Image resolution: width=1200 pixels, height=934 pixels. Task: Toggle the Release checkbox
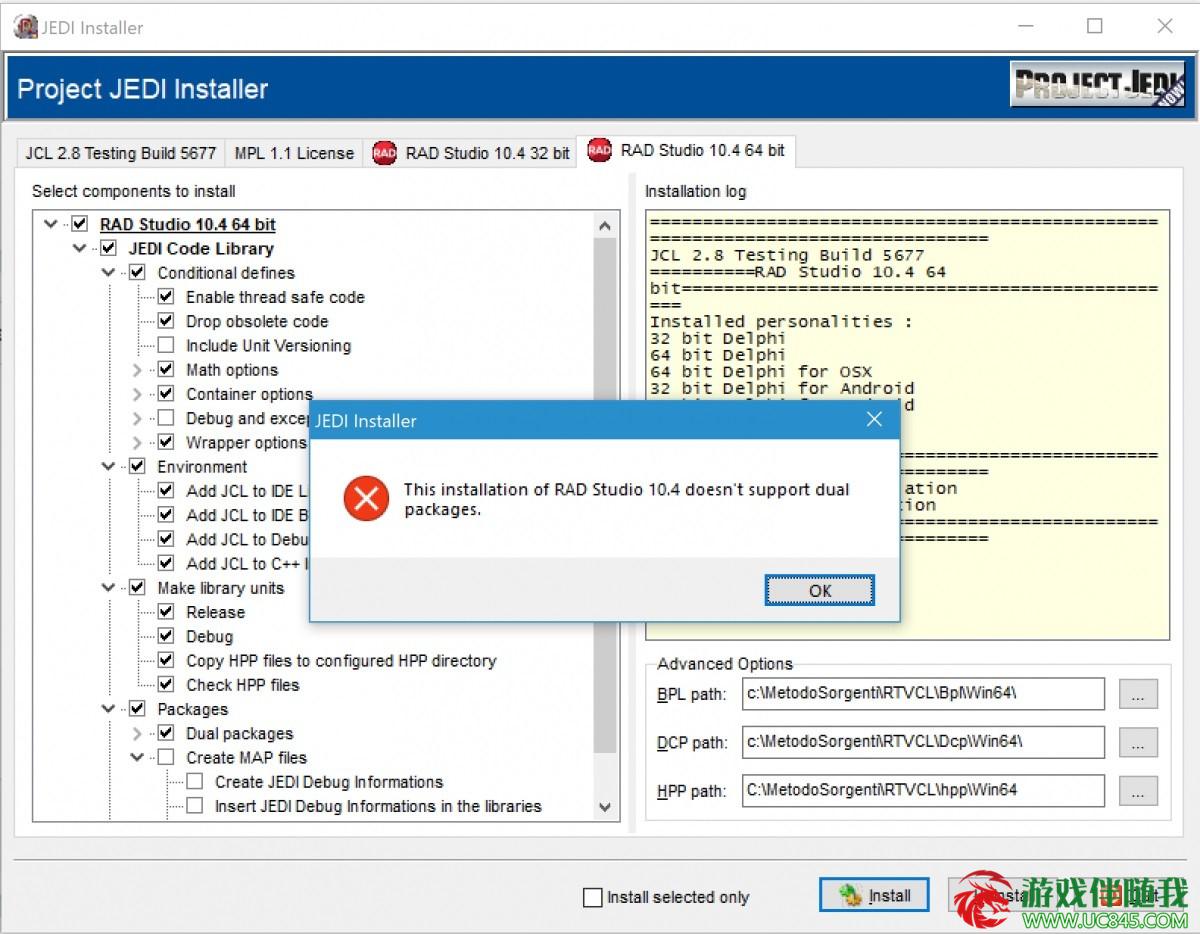pyautogui.click(x=167, y=612)
